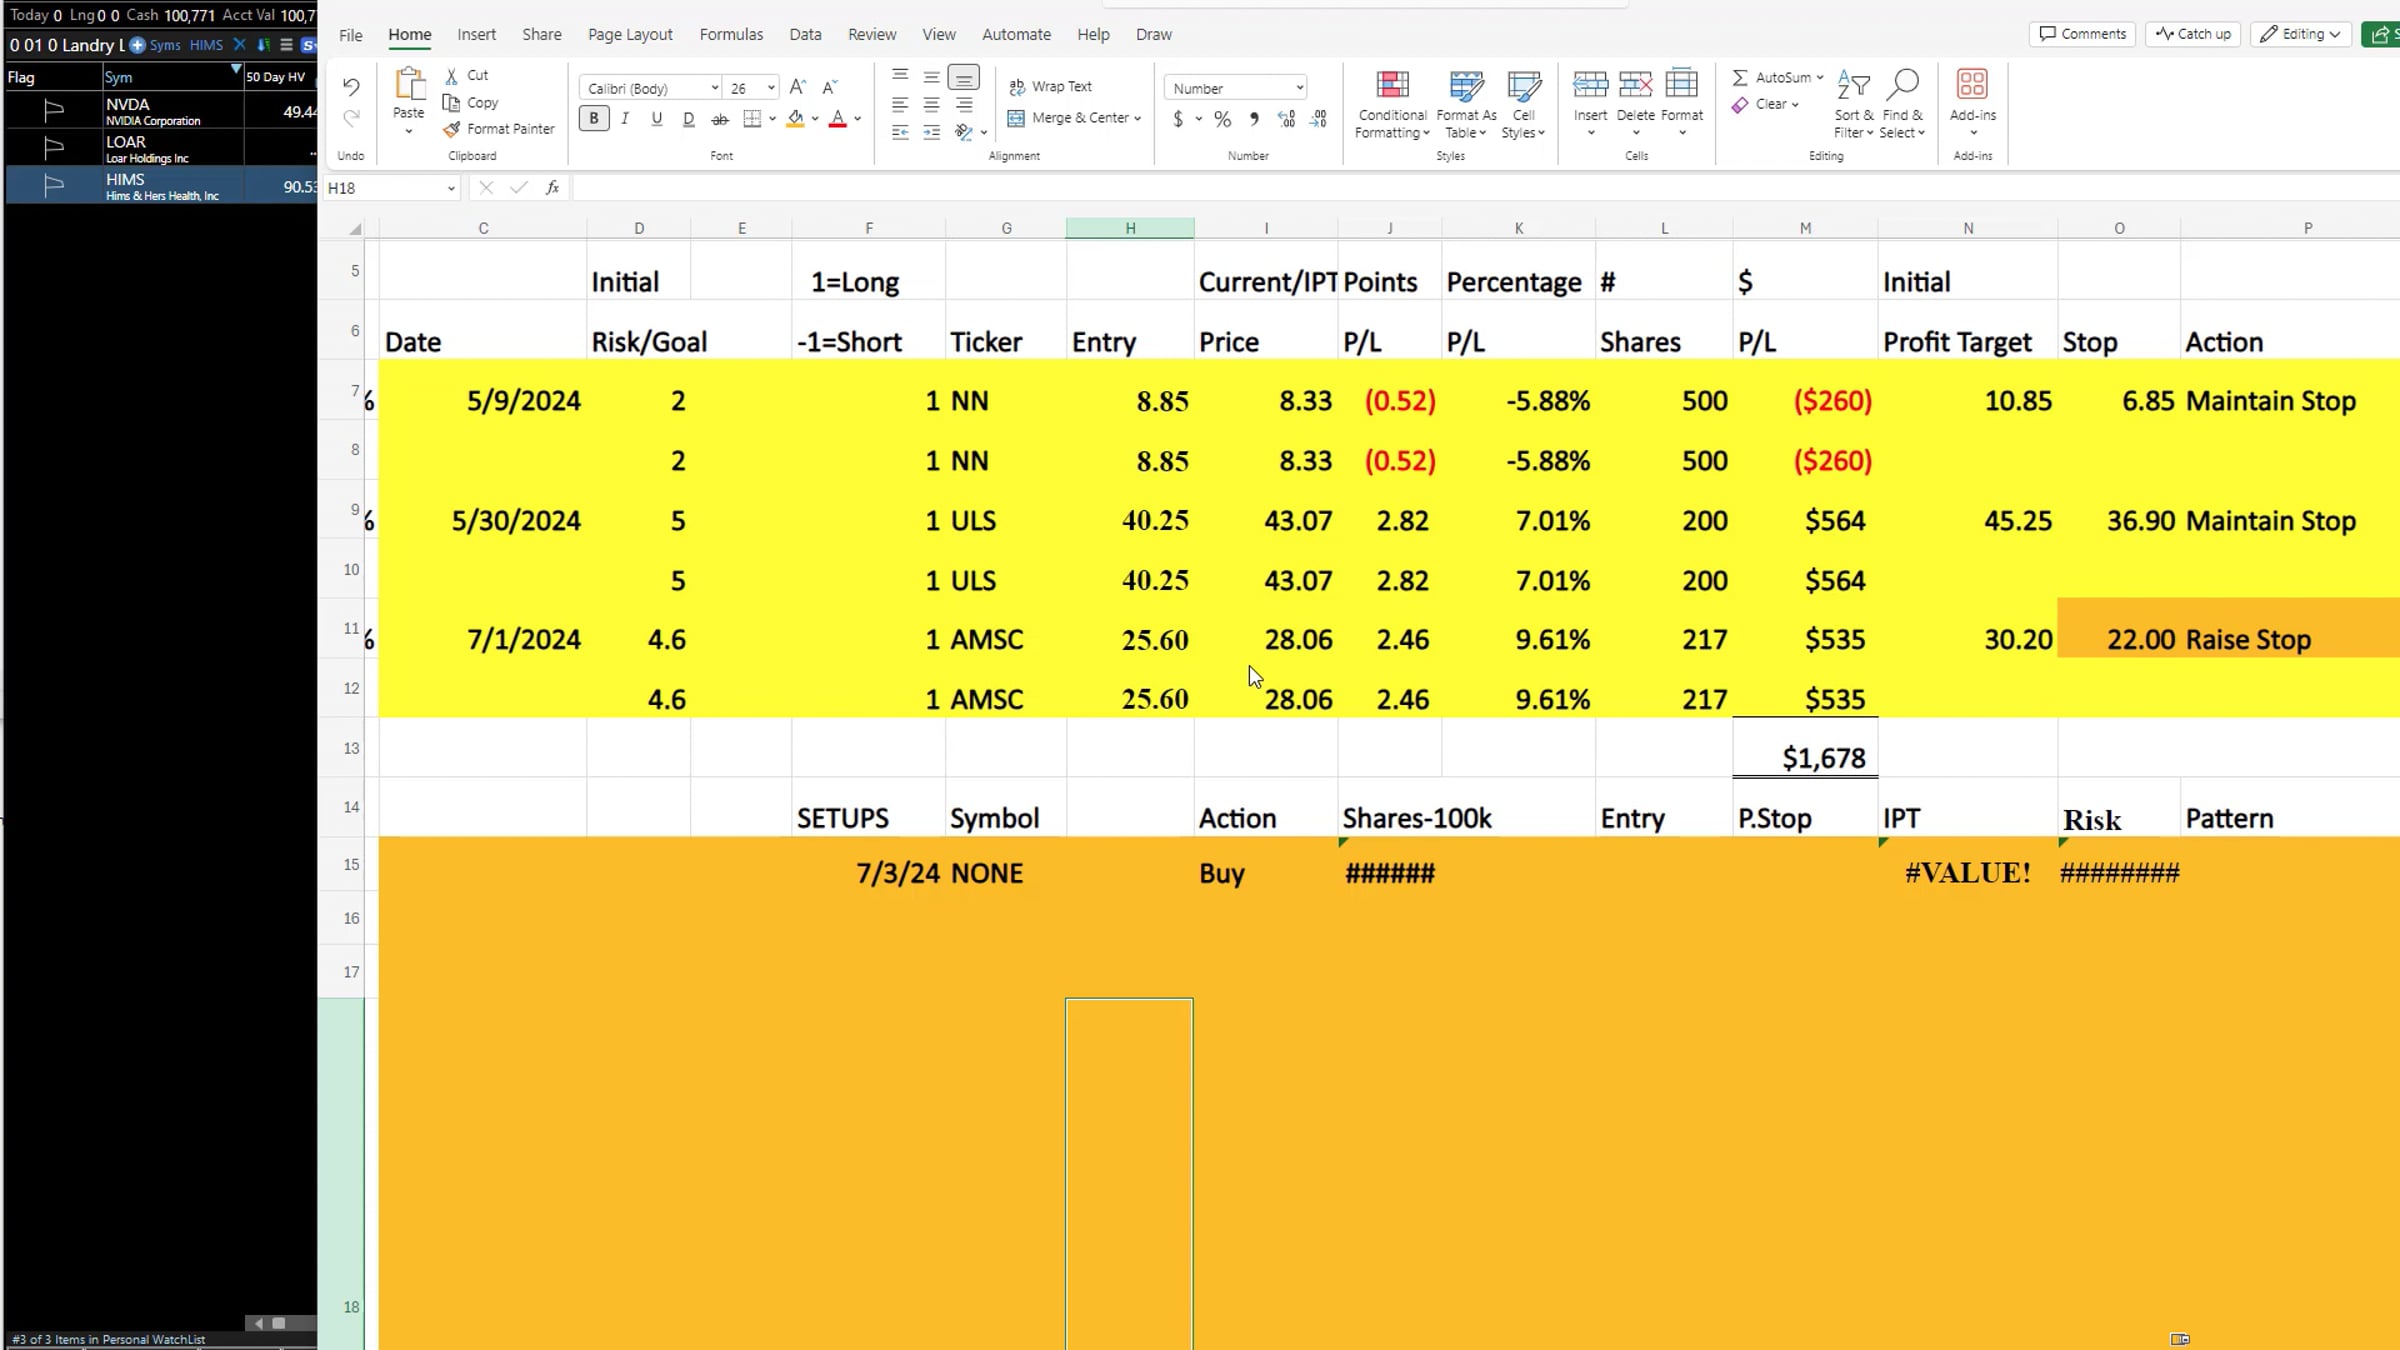2400x1350 pixels.
Task: Click the Undo arrow in Excel ribbon
Action: coord(351,87)
